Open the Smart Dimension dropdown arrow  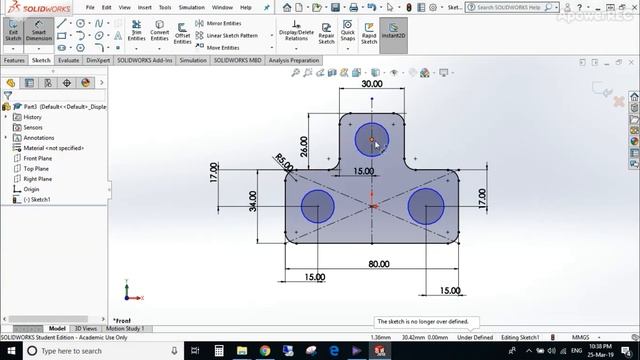(x=39, y=49)
